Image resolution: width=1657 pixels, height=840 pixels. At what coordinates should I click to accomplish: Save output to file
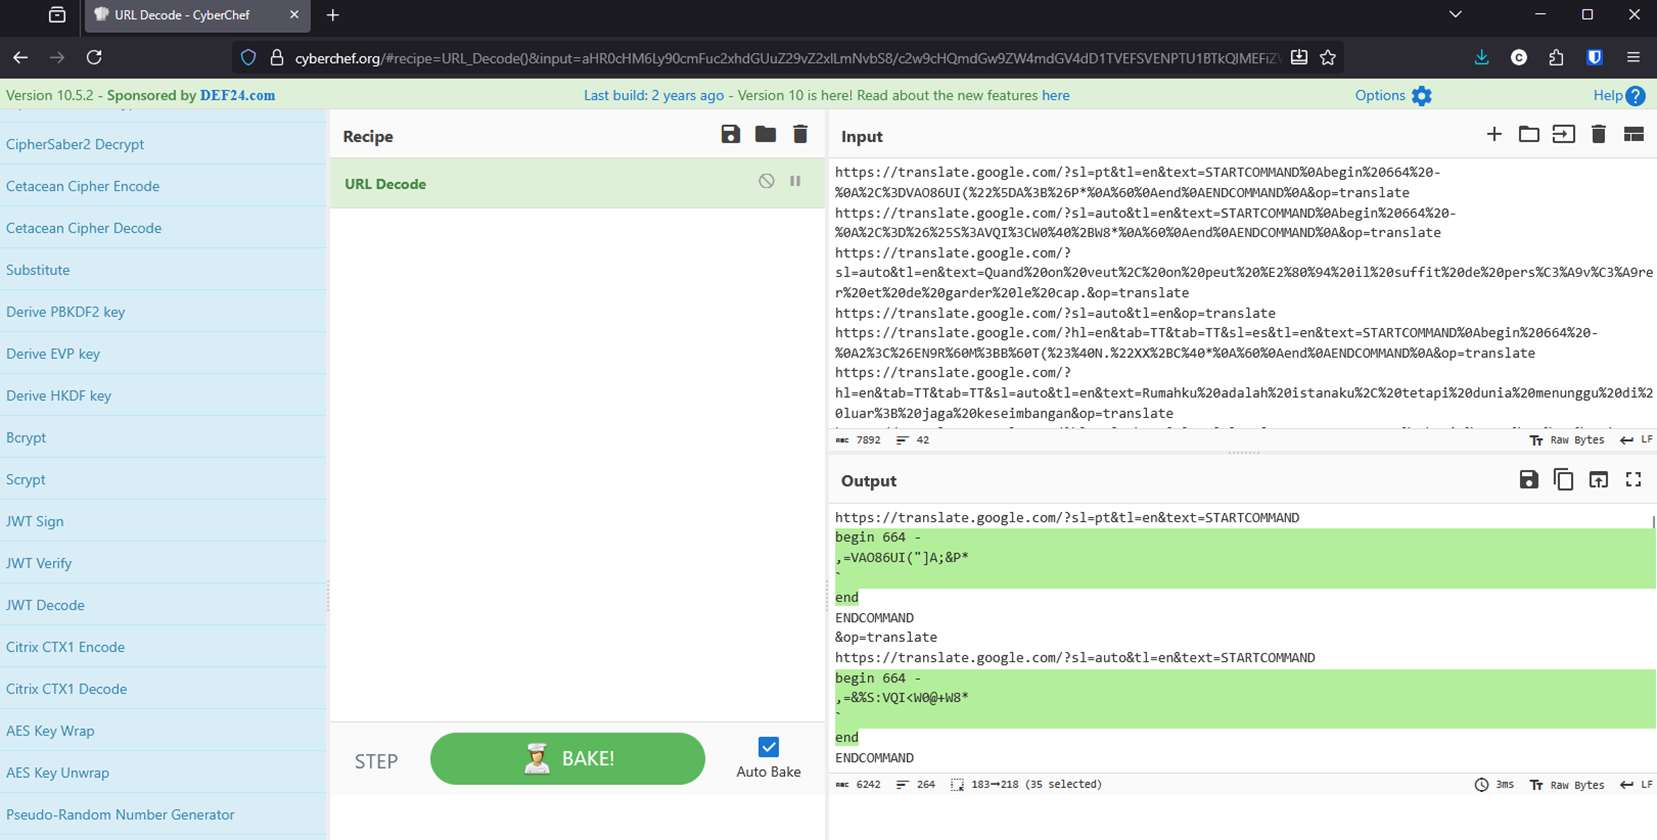pyautogui.click(x=1528, y=480)
